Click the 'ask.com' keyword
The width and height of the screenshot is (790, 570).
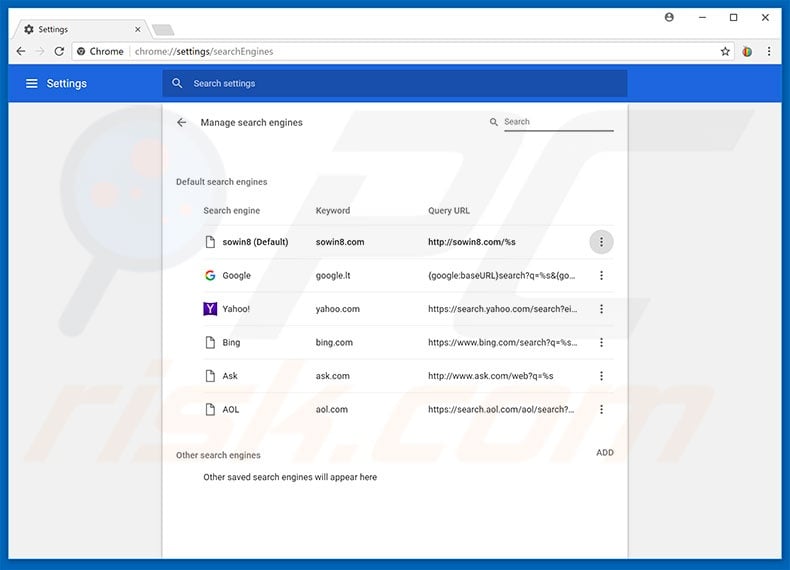333,376
